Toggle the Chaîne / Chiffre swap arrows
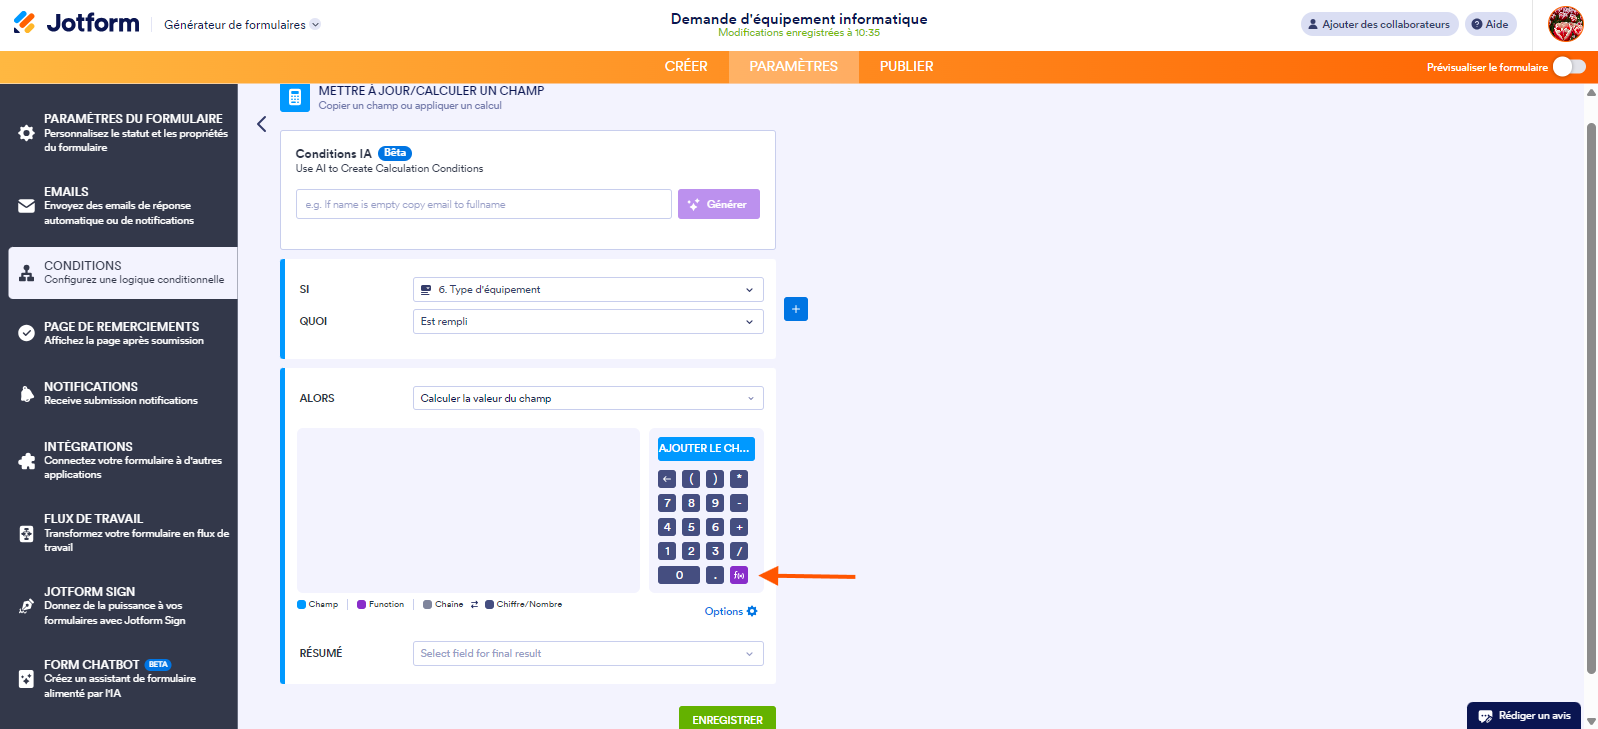This screenshot has height=729, width=1598. coord(474,604)
